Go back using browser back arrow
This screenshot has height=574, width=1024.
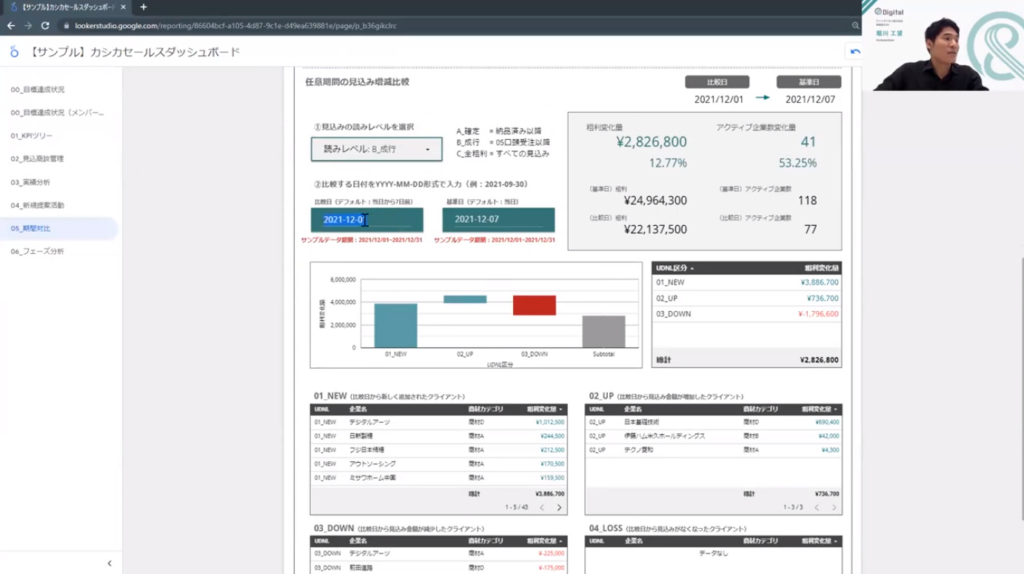click(x=10, y=25)
